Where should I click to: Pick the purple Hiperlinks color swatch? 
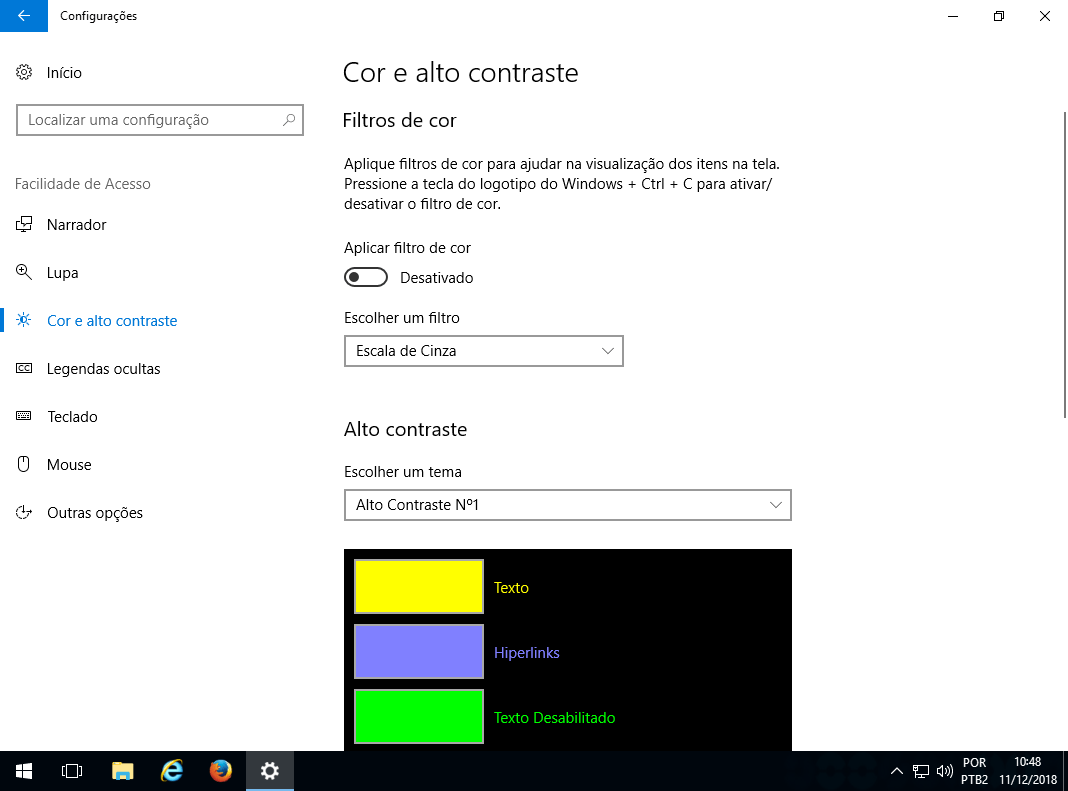(419, 652)
